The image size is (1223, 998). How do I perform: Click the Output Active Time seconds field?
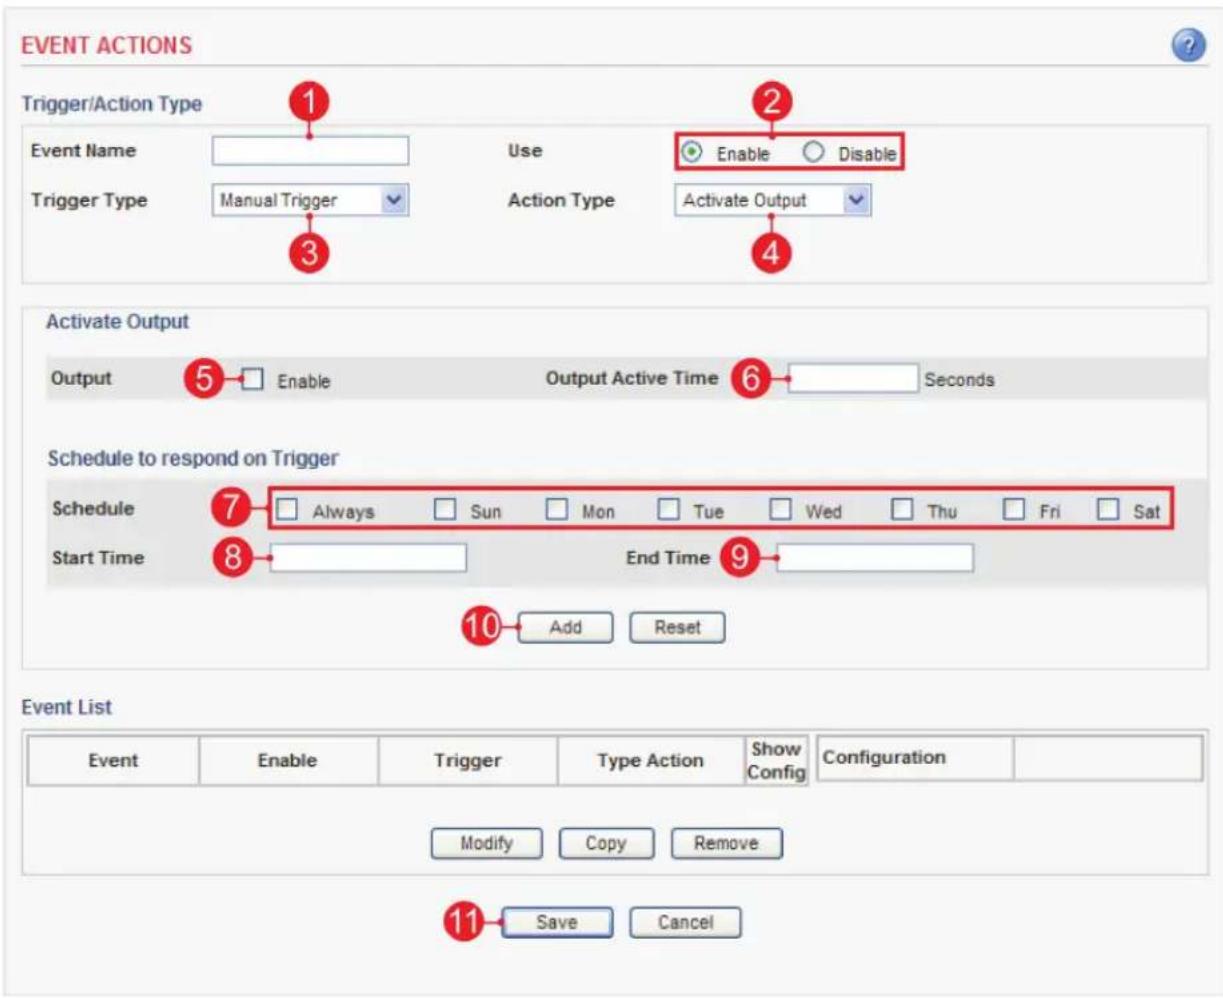852,379
